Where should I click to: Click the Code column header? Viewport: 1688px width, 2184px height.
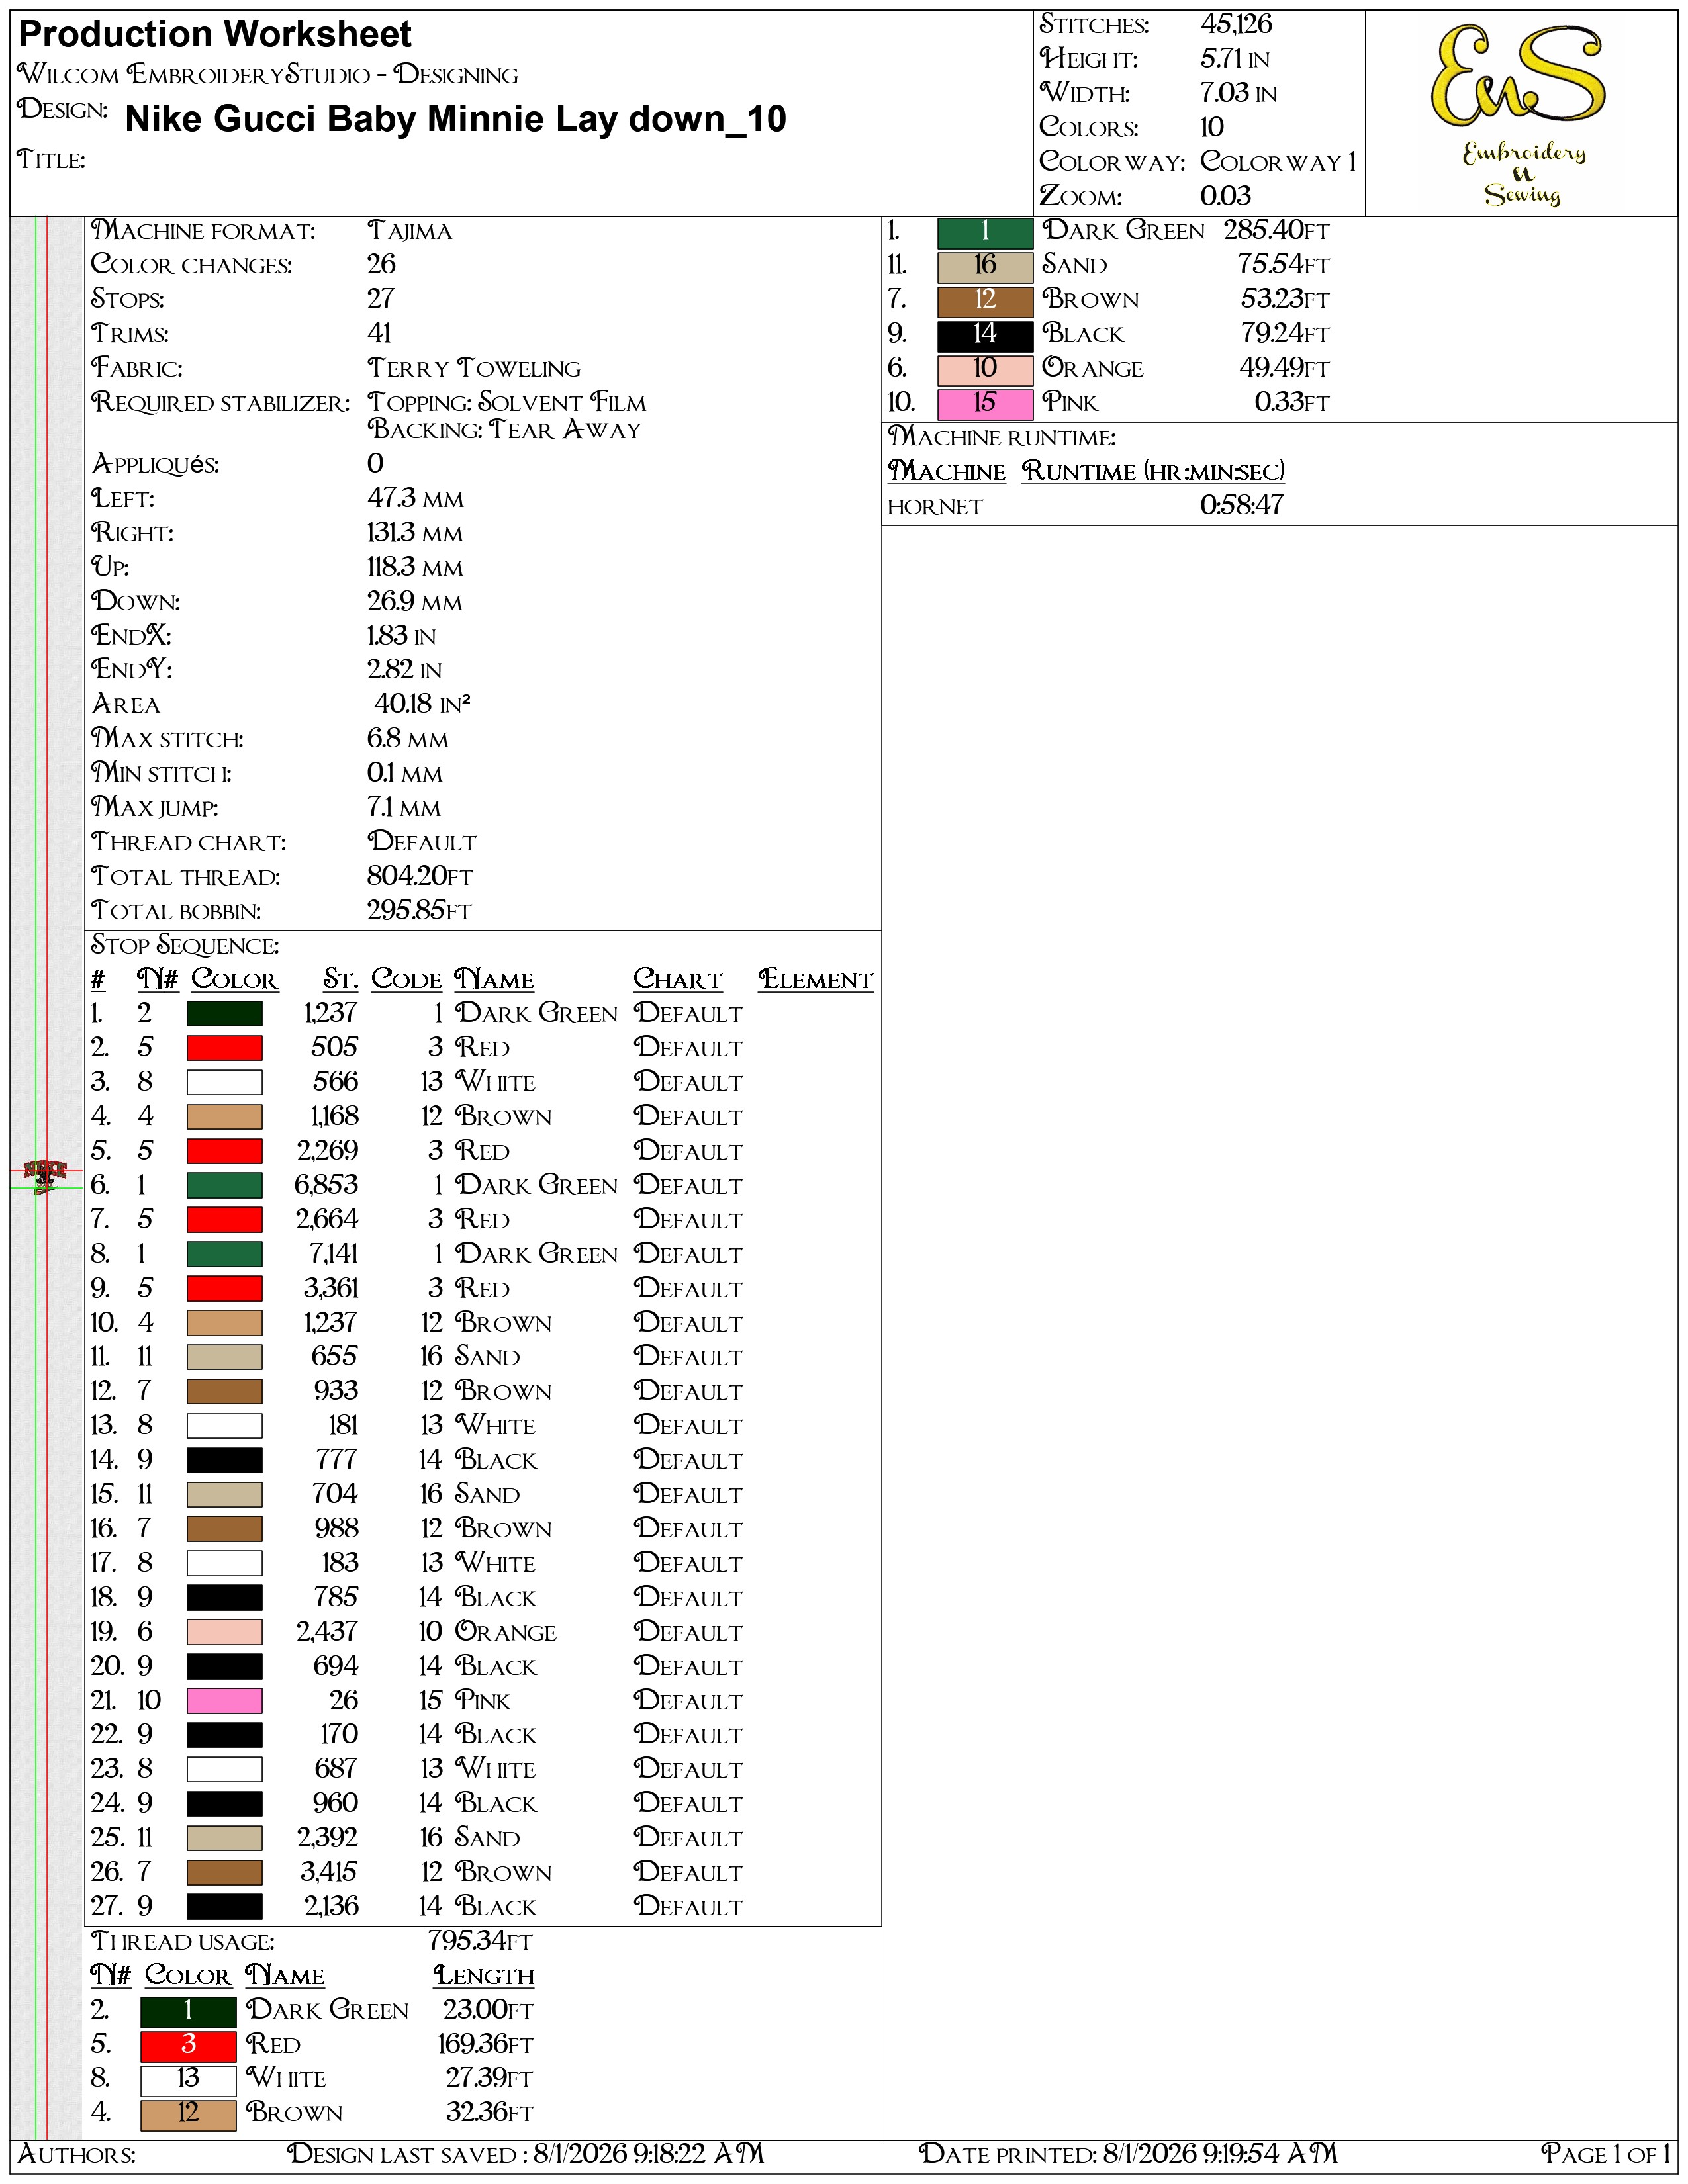406,980
